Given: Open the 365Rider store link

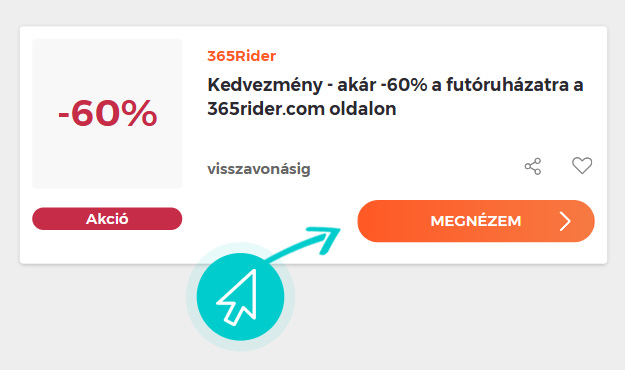Looking at the screenshot, I should click(242, 56).
